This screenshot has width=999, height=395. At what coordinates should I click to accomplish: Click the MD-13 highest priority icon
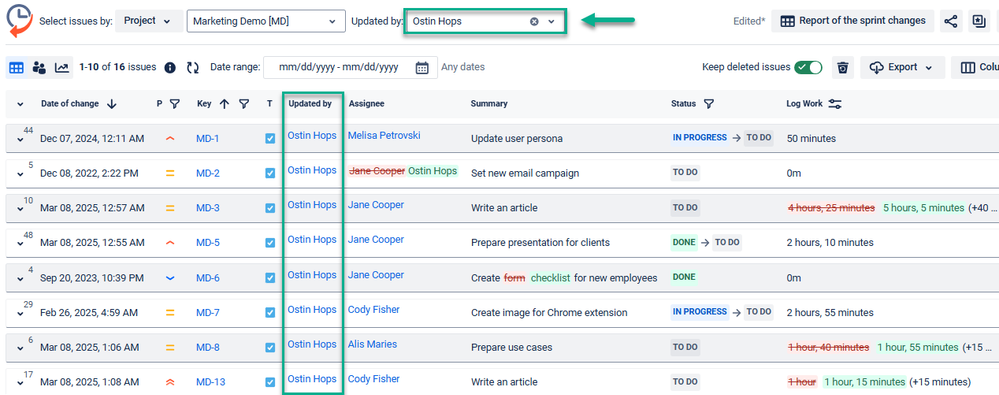click(169, 382)
